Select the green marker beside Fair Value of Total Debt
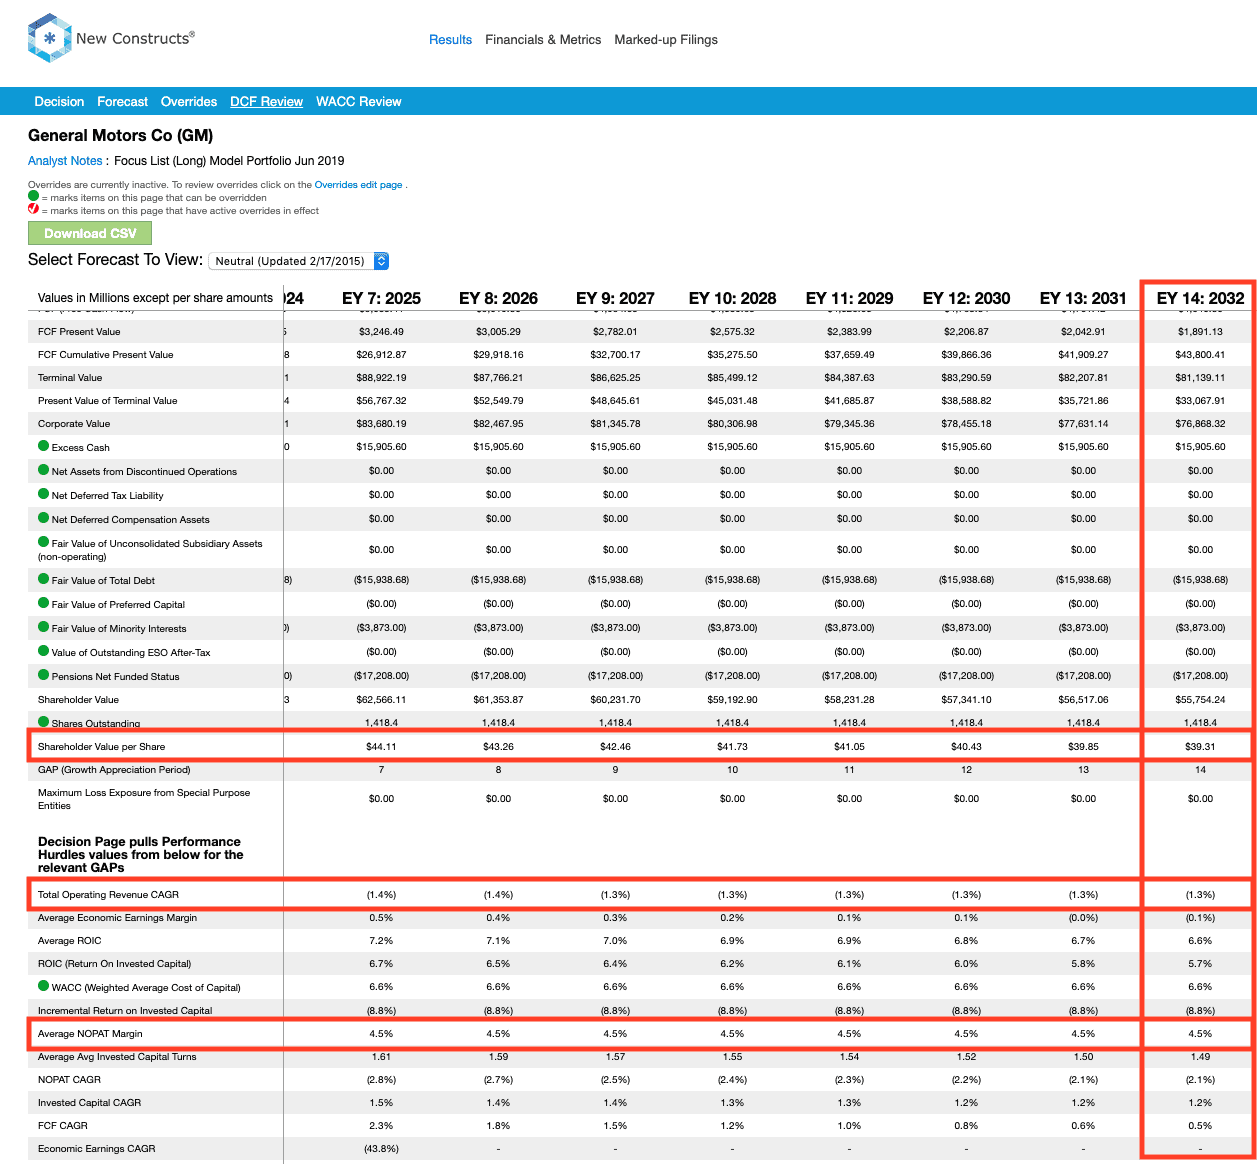This screenshot has width=1257, height=1164. click(x=44, y=579)
